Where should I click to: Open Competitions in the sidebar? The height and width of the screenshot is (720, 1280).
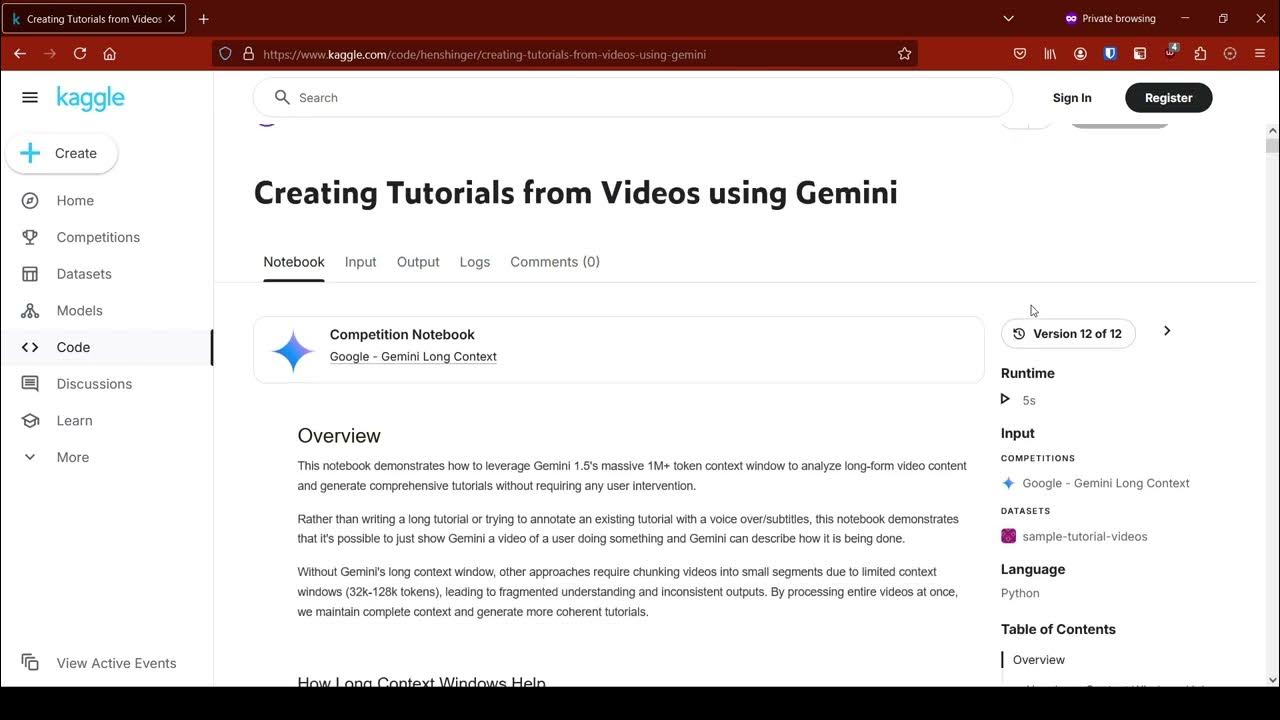(98, 237)
